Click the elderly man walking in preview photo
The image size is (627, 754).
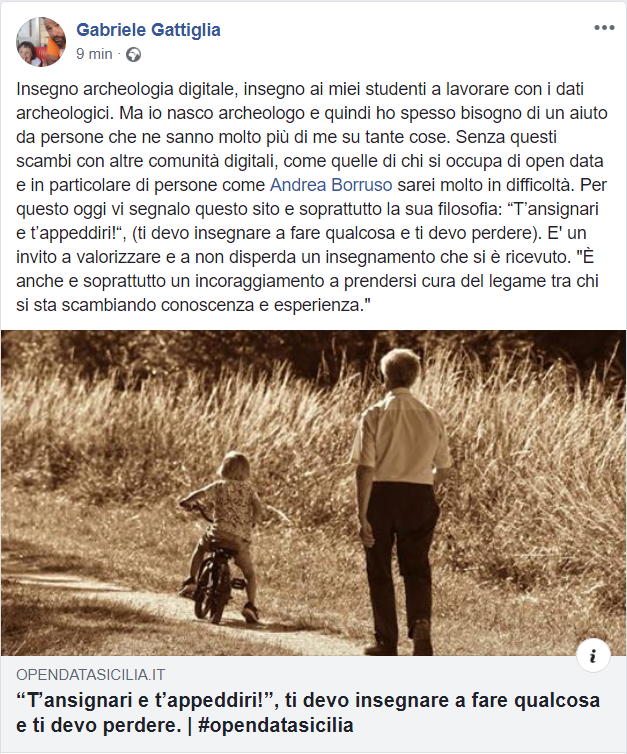coord(399,500)
